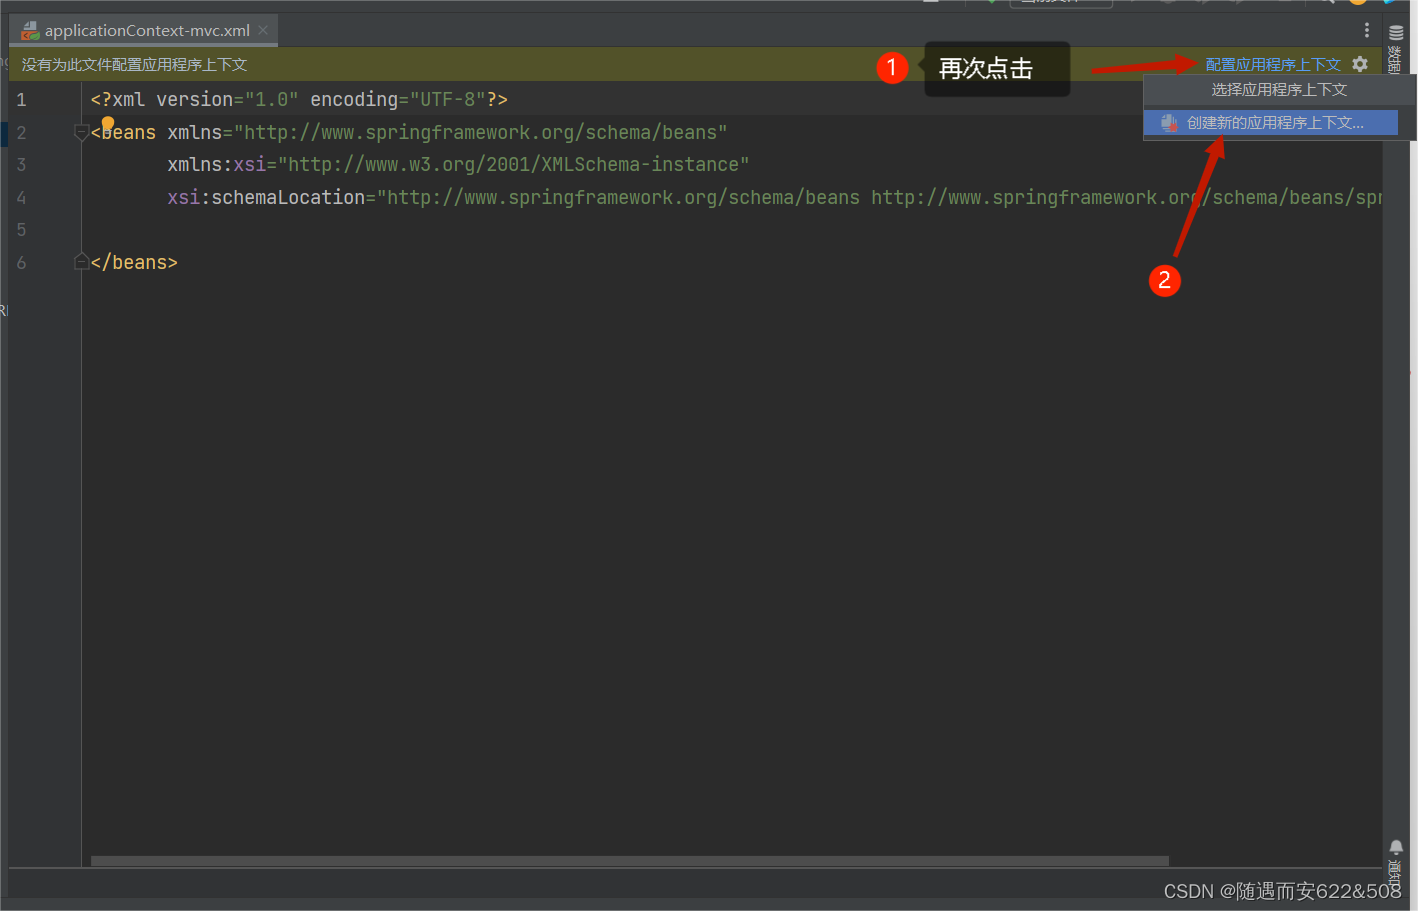Click the gear icon beside 配置应用程序上下文
This screenshot has height=911, width=1418.
coord(1360,63)
